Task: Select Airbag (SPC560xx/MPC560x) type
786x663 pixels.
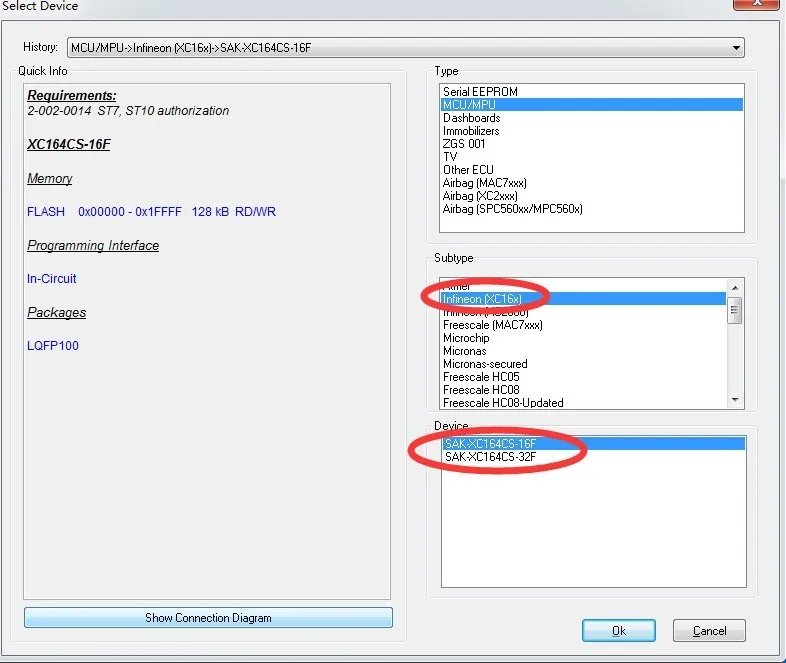Action: (x=592, y=209)
